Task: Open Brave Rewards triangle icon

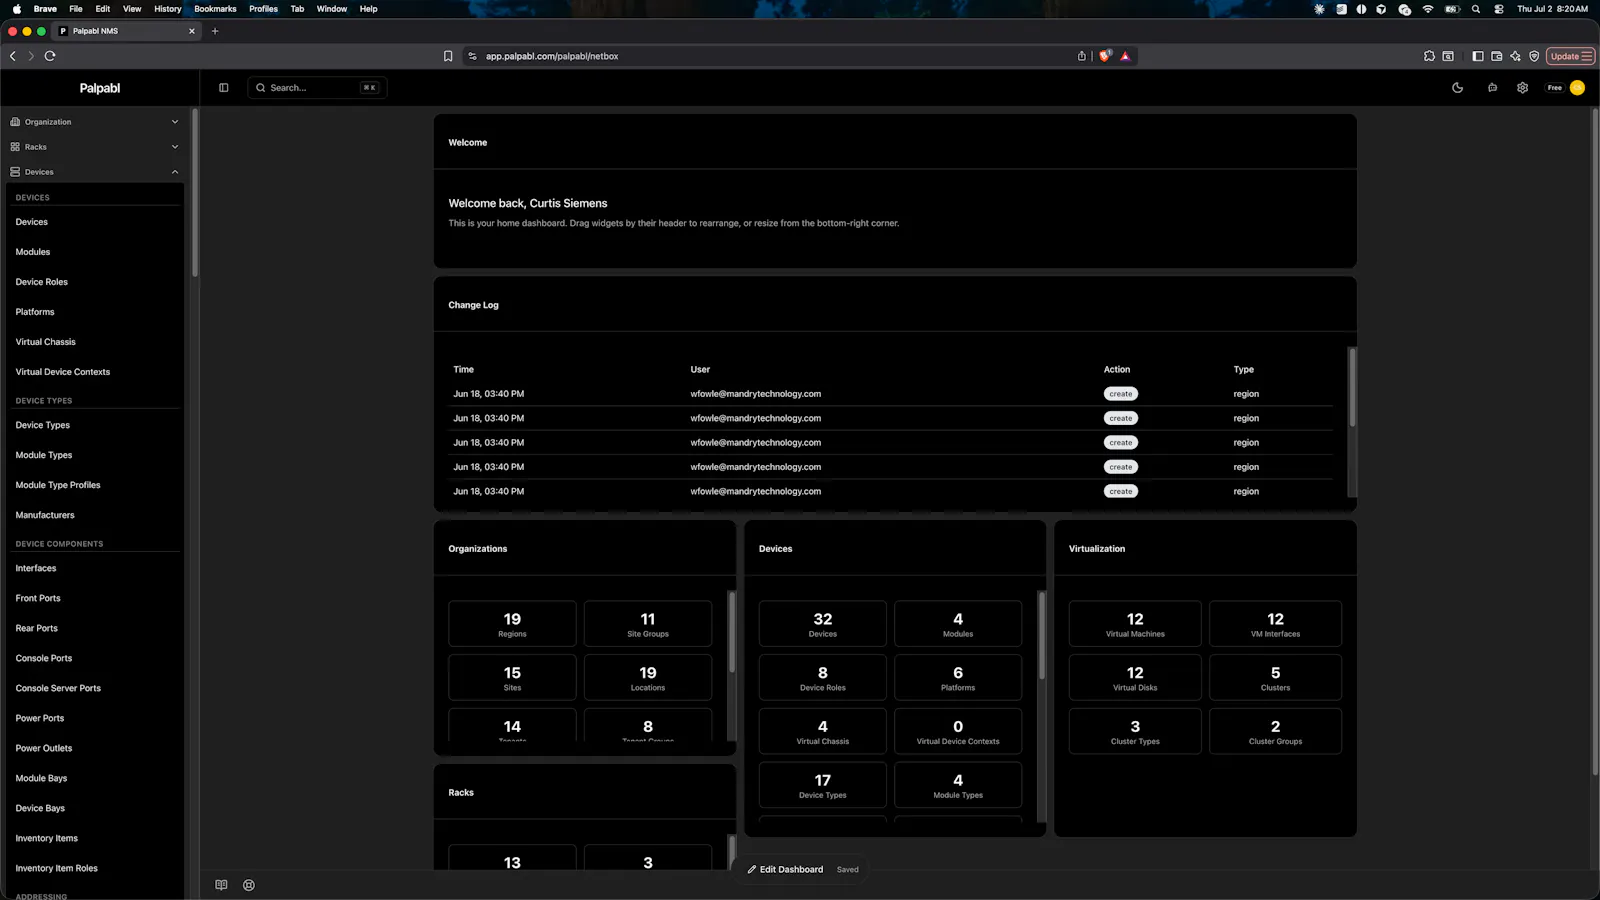Action: pos(1125,56)
